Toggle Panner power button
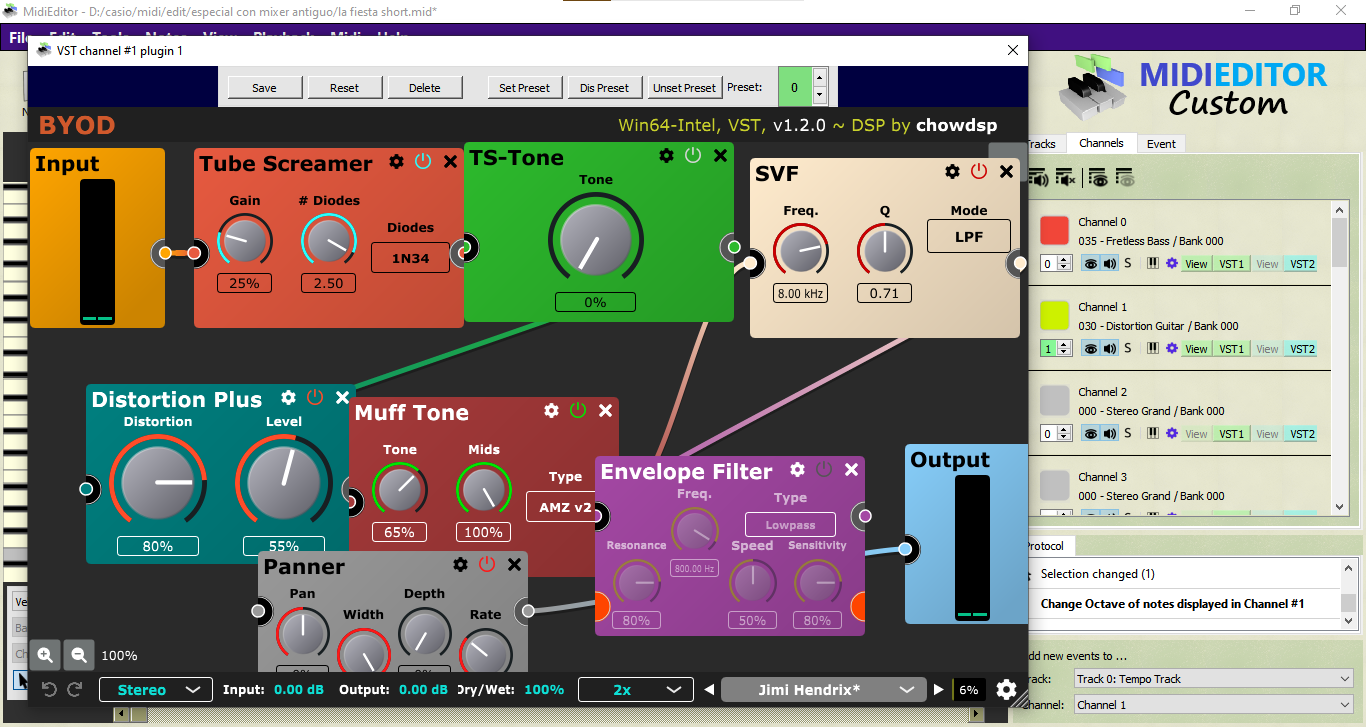The width and height of the screenshot is (1366, 727). click(x=487, y=564)
